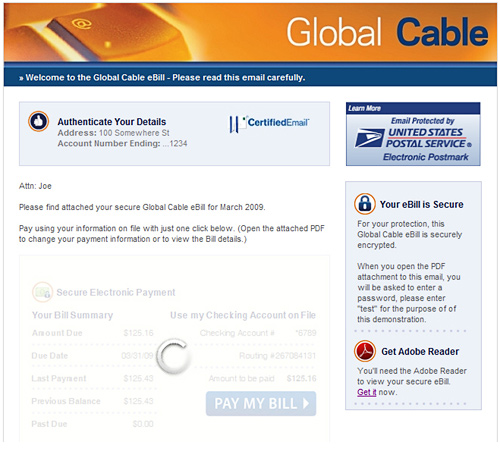Click the 'Amount to be paid' label
500x452 pixels.
(242, 379)
